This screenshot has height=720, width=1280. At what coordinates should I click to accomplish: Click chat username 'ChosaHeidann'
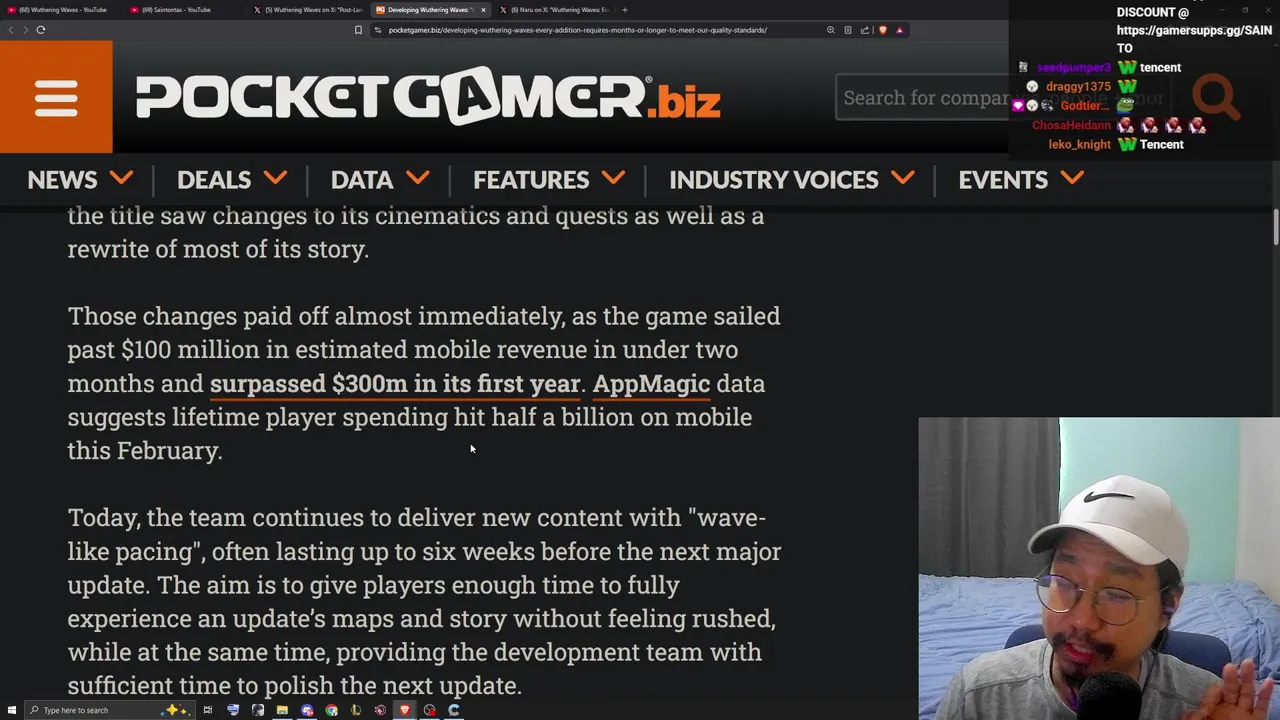[x=1071, y=125]
